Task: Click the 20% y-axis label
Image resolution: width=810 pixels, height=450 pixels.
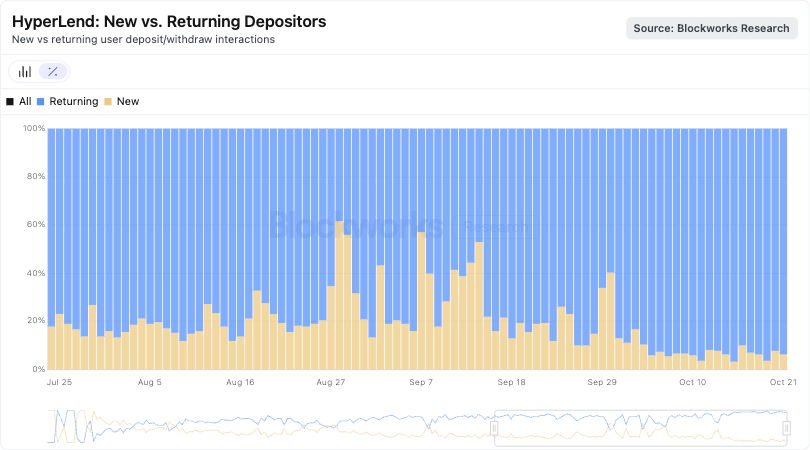Action: (36, 320)
